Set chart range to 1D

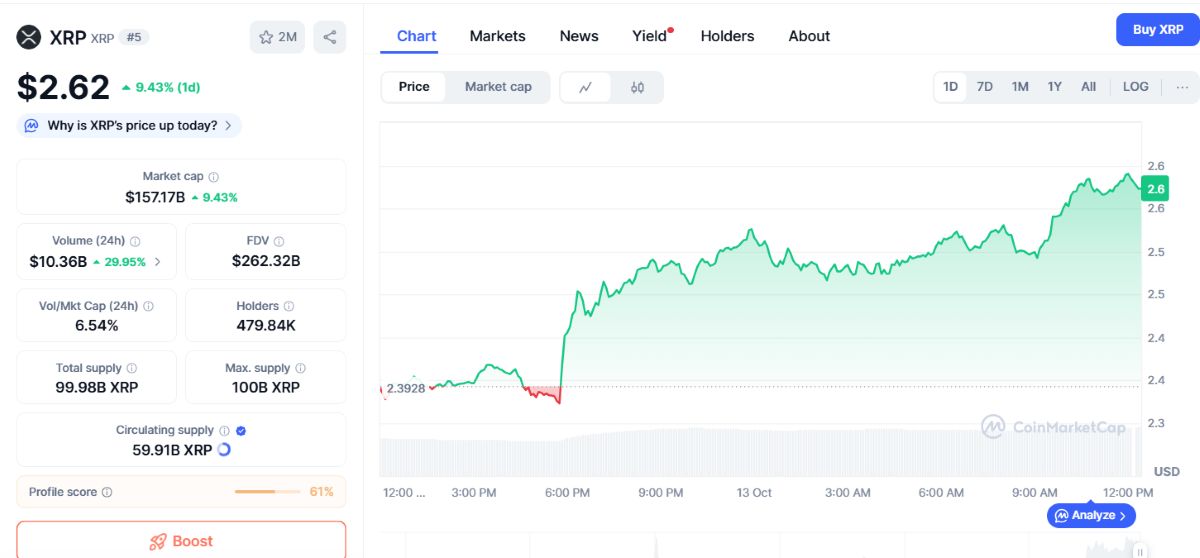point(951,87)
